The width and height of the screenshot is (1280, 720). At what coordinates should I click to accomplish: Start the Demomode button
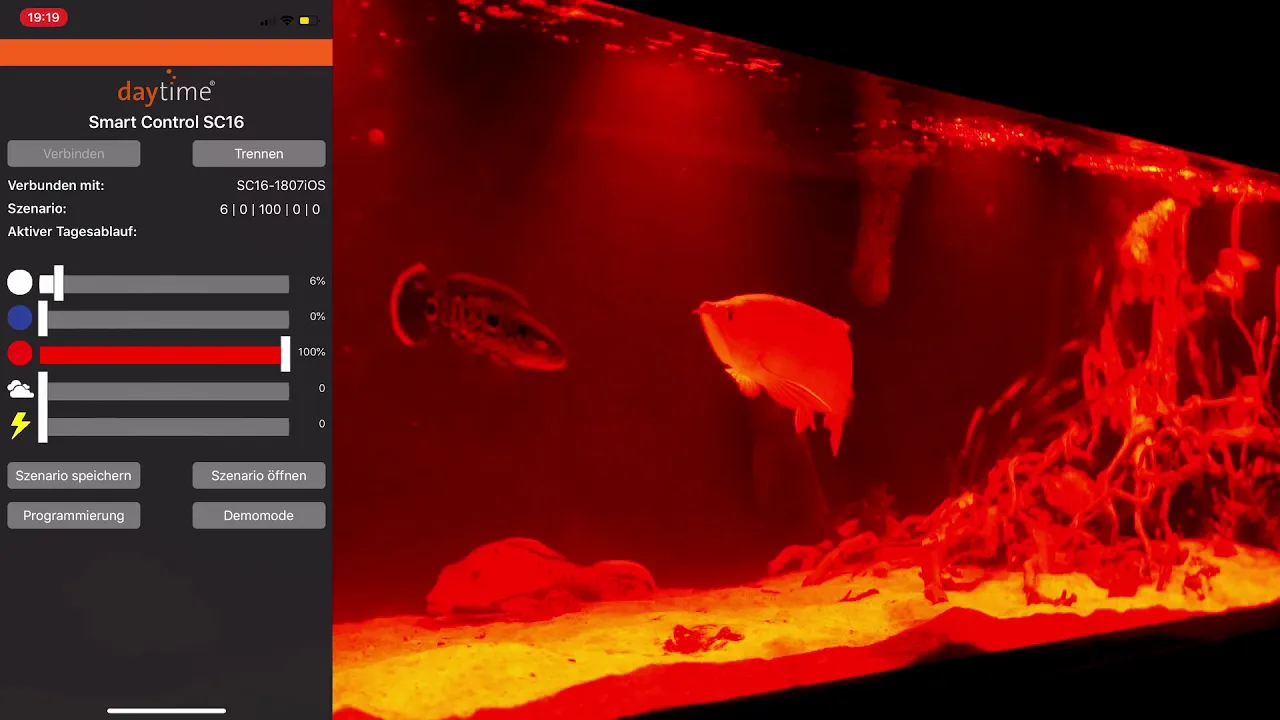coord(259,515)
